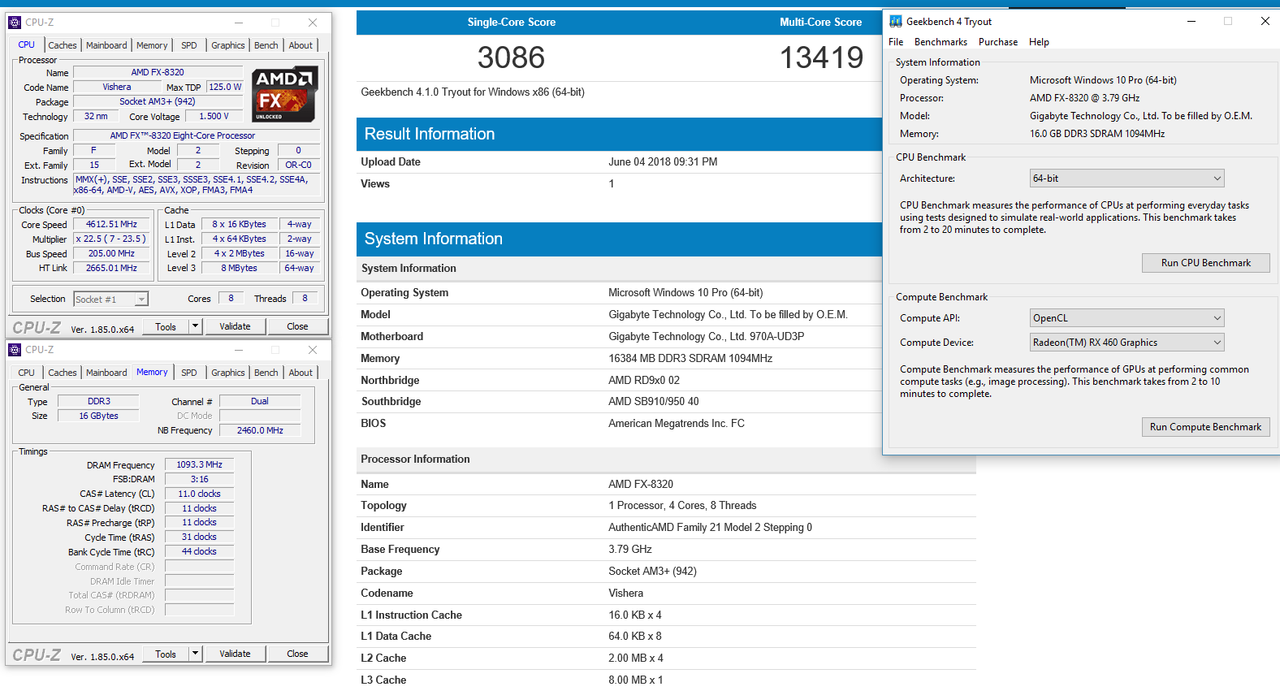This screenshot has height=690, width=1280.
Task: Click the CAS# Latency 11.0 clocks field
Action: point(199,494)
